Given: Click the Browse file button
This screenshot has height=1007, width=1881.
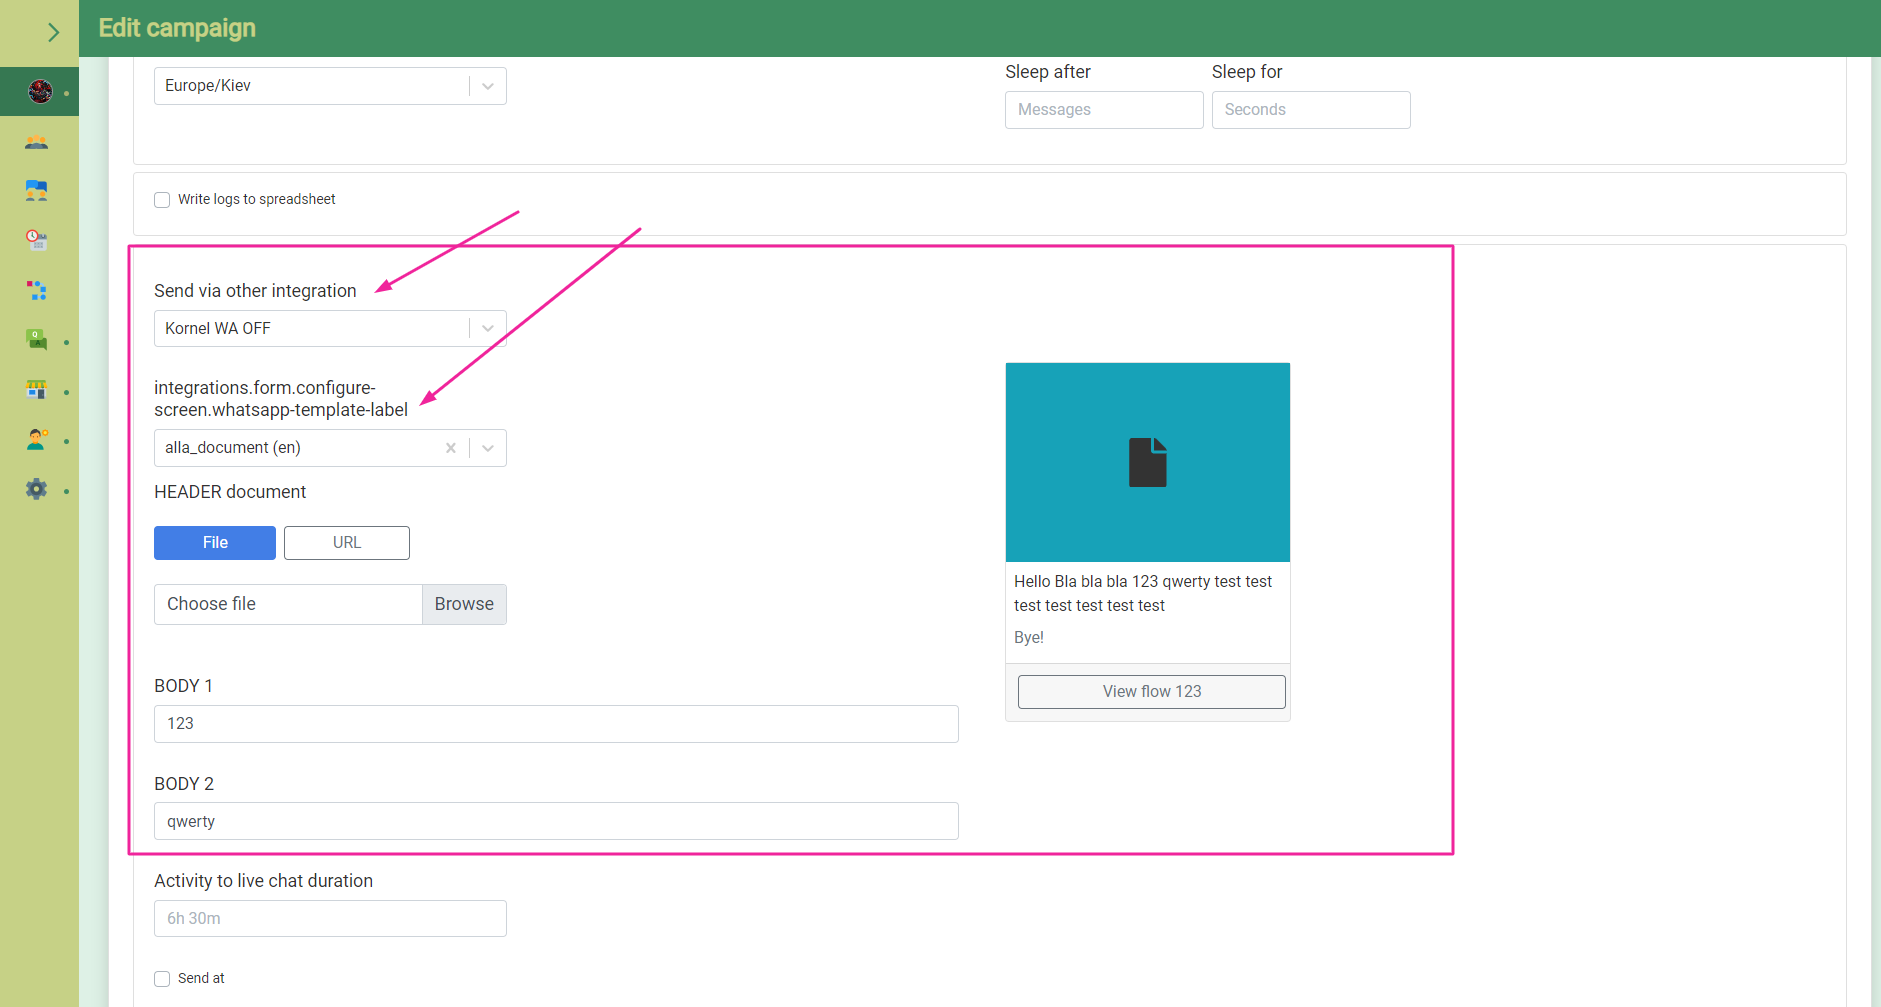Looking at the screenshot, I should click(x=464, y=605).
